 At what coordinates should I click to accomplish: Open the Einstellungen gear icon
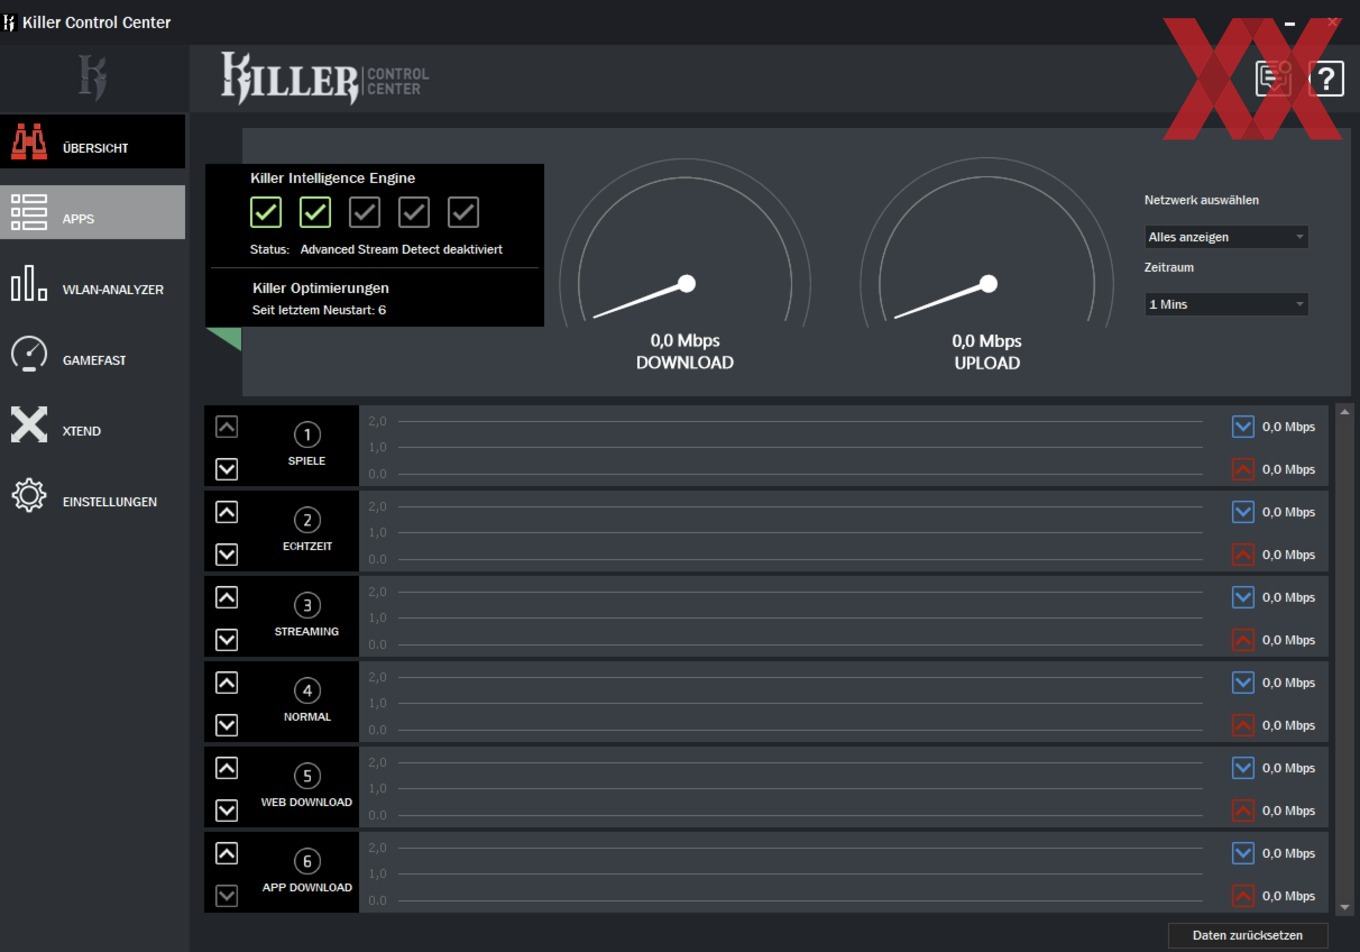click(x=29, y=496)
